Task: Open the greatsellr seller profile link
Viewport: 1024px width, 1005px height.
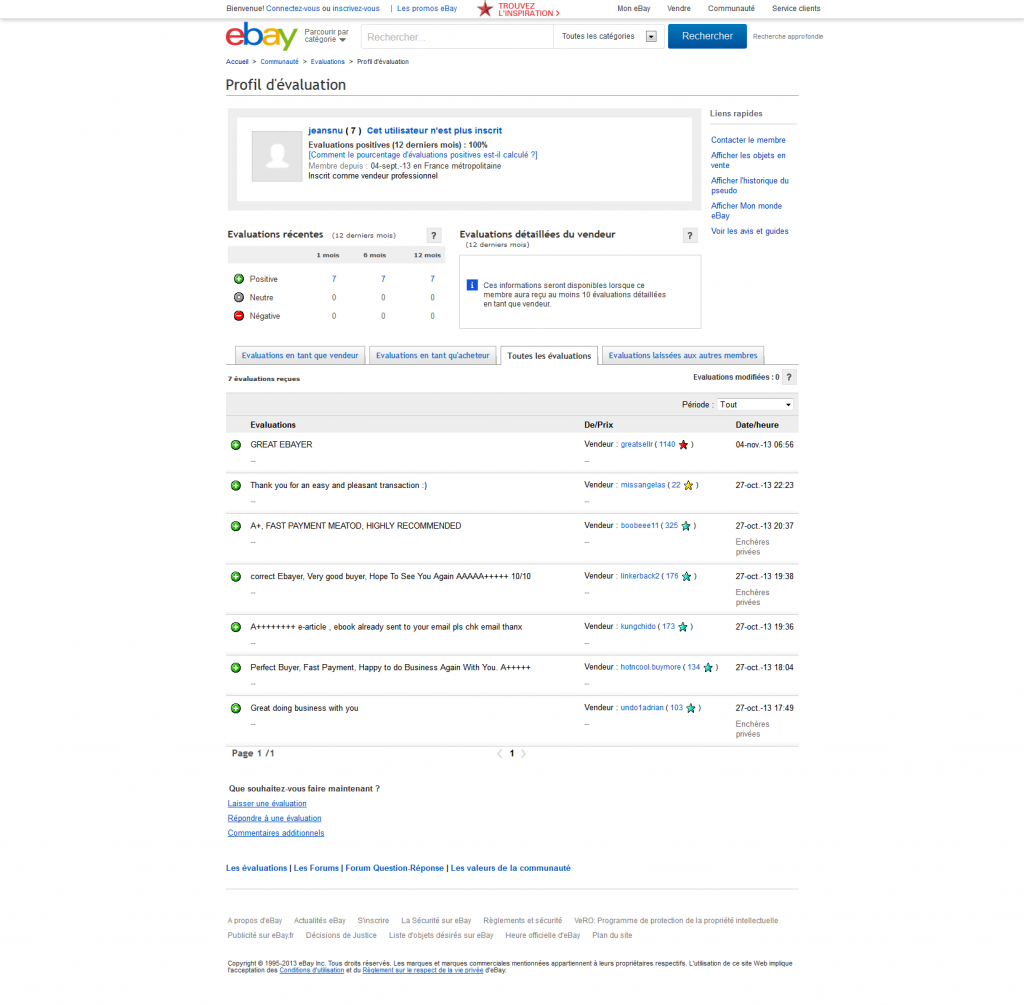Action: pos(636,444)
